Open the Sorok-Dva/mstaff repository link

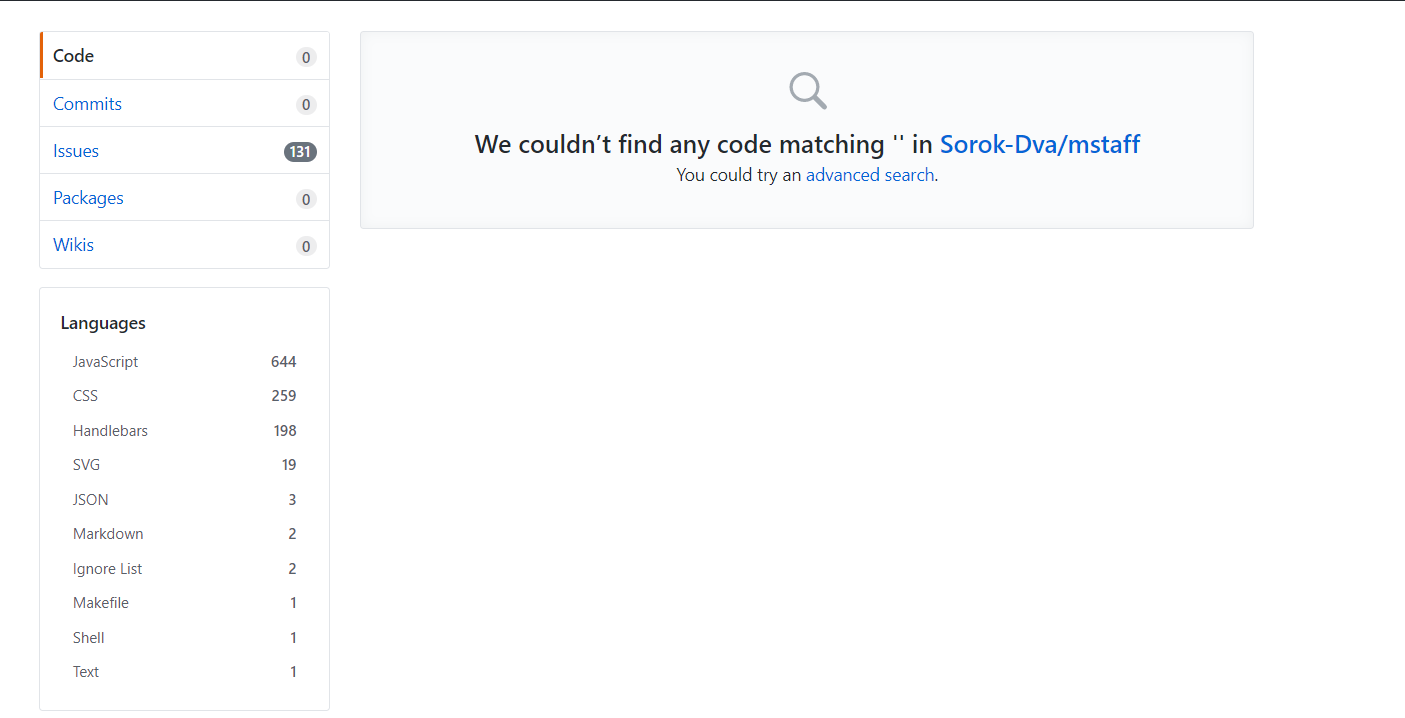tap(1040, 144)
